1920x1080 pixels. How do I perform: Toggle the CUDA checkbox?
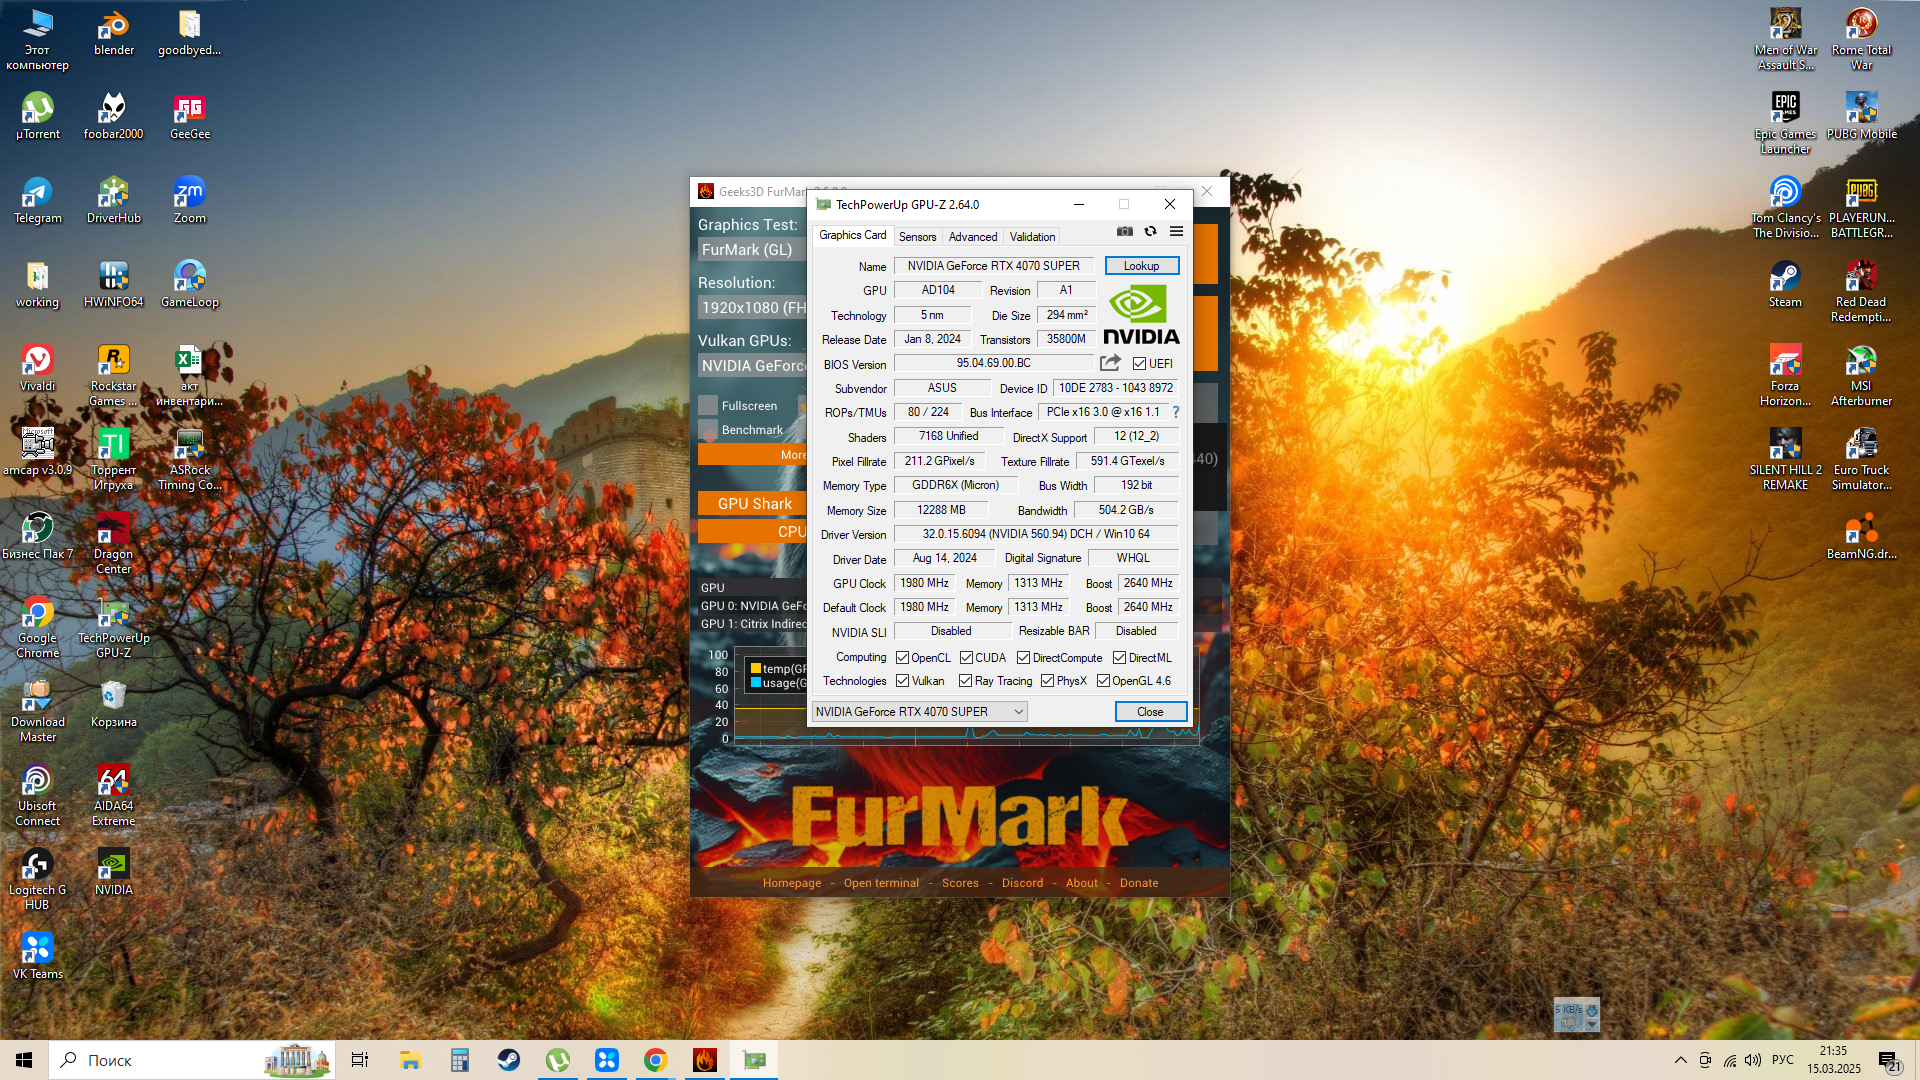[x=966, y=658]
